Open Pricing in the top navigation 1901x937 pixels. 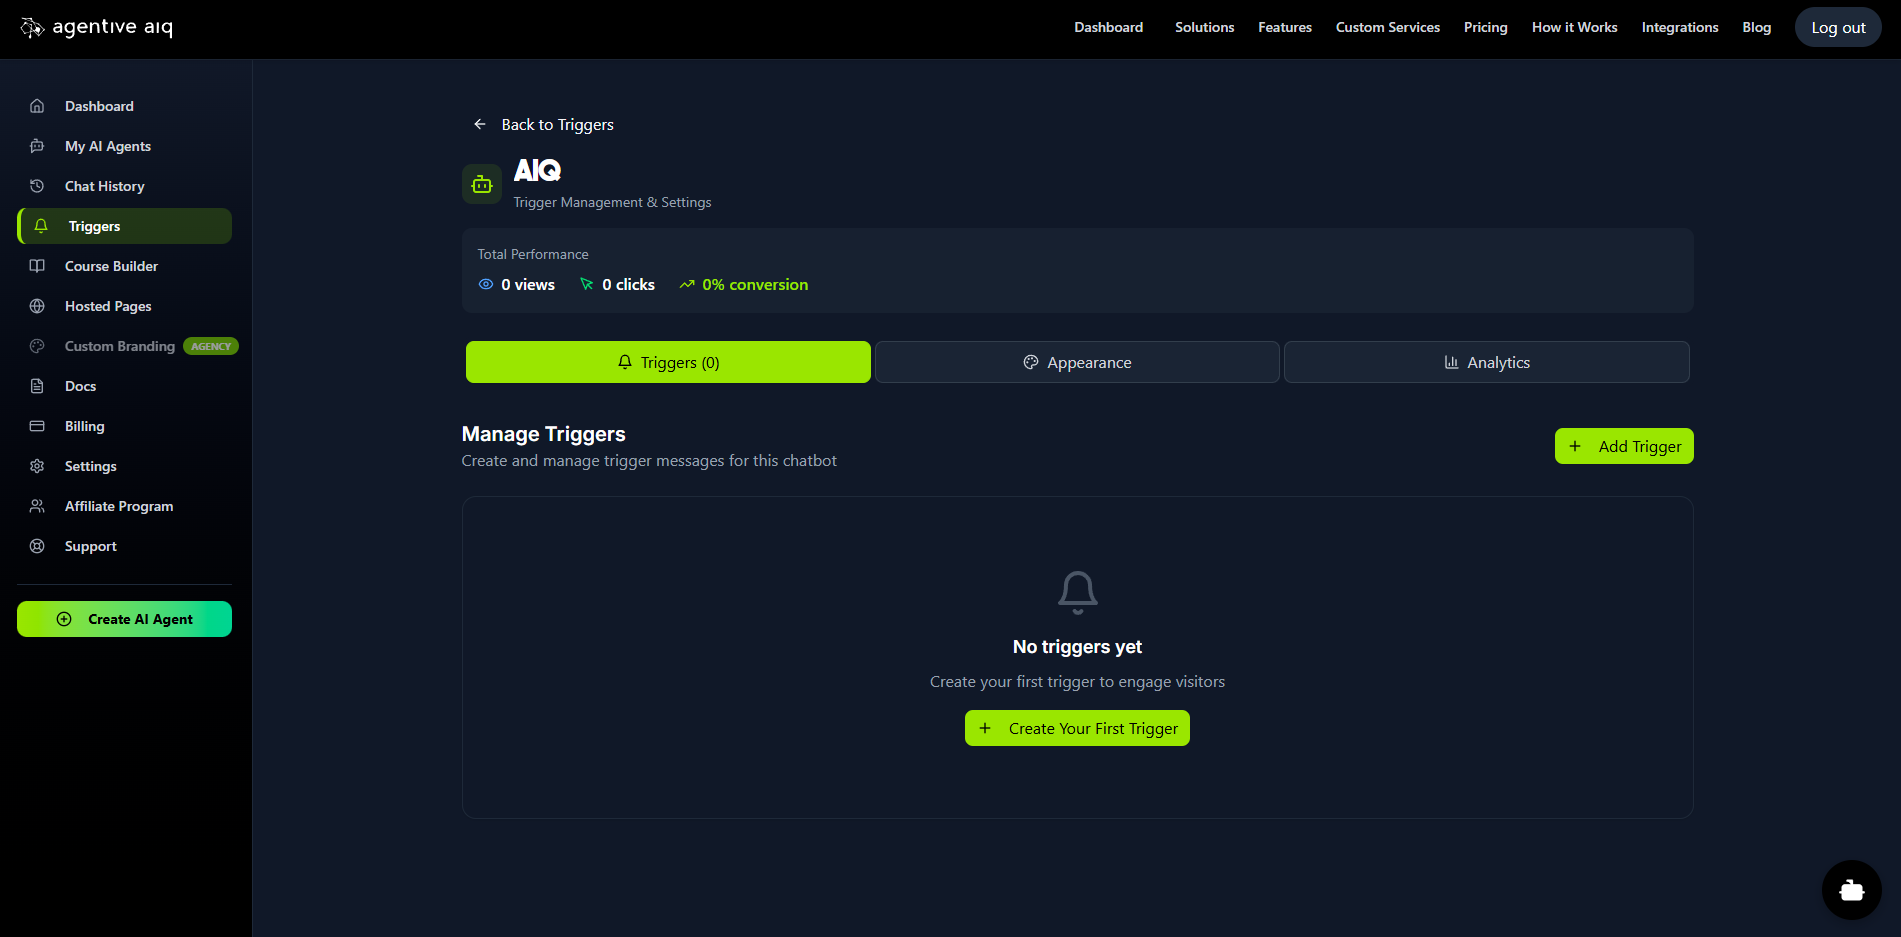point(1485,27)
